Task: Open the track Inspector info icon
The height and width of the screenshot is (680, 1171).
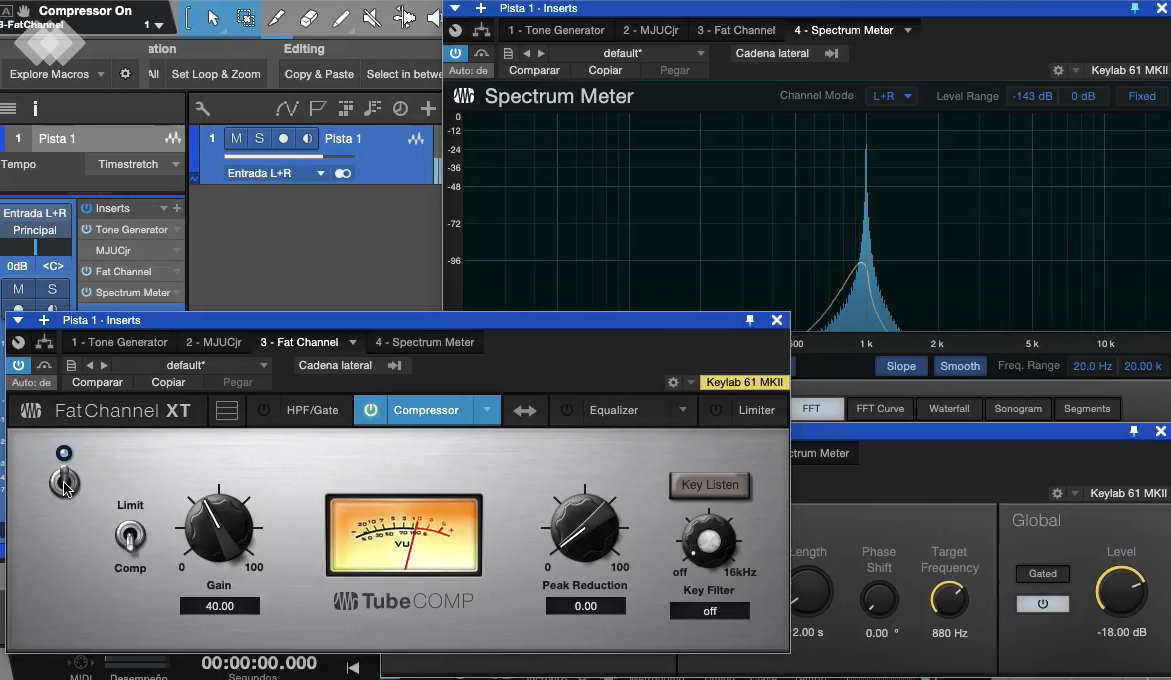Action: pos(35,109)
